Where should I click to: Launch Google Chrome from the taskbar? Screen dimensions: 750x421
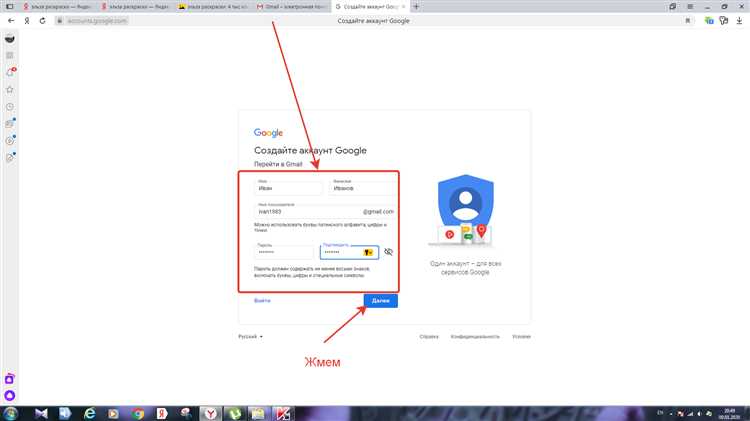click(x=138, y=413)
